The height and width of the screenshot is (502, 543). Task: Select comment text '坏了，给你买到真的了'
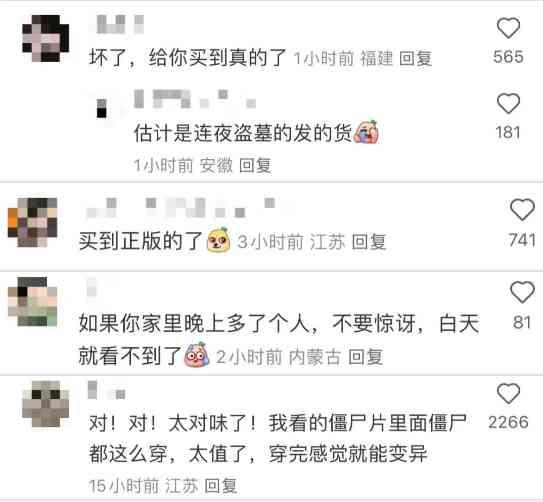pyautogui.click(x=188, y=57)
